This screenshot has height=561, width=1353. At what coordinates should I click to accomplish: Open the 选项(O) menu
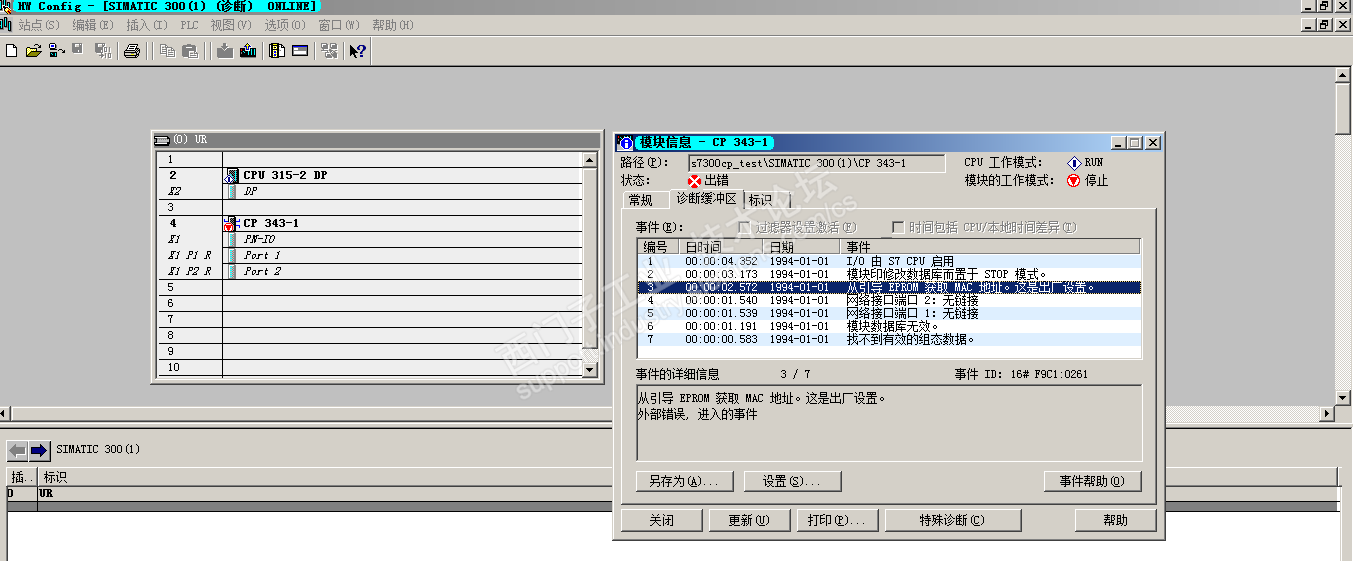285,25
